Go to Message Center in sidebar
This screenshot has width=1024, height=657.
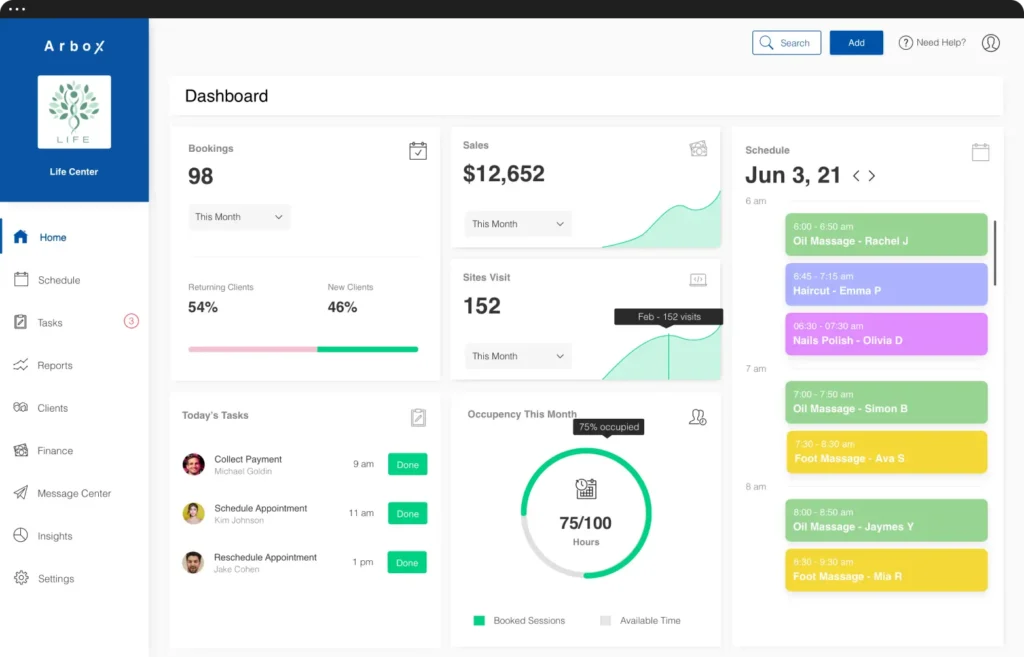pyautogui.click(x=73, y=494)
